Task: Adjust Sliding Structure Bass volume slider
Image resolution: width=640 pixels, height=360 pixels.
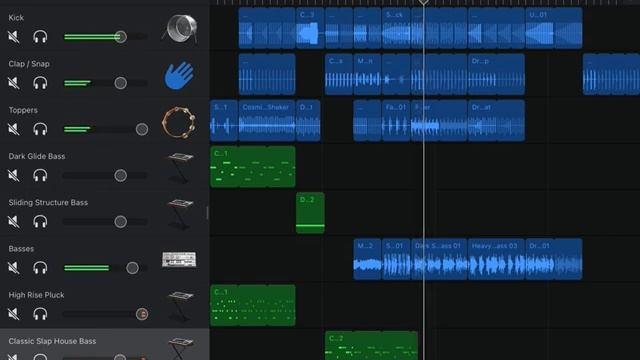Action: 120,222
